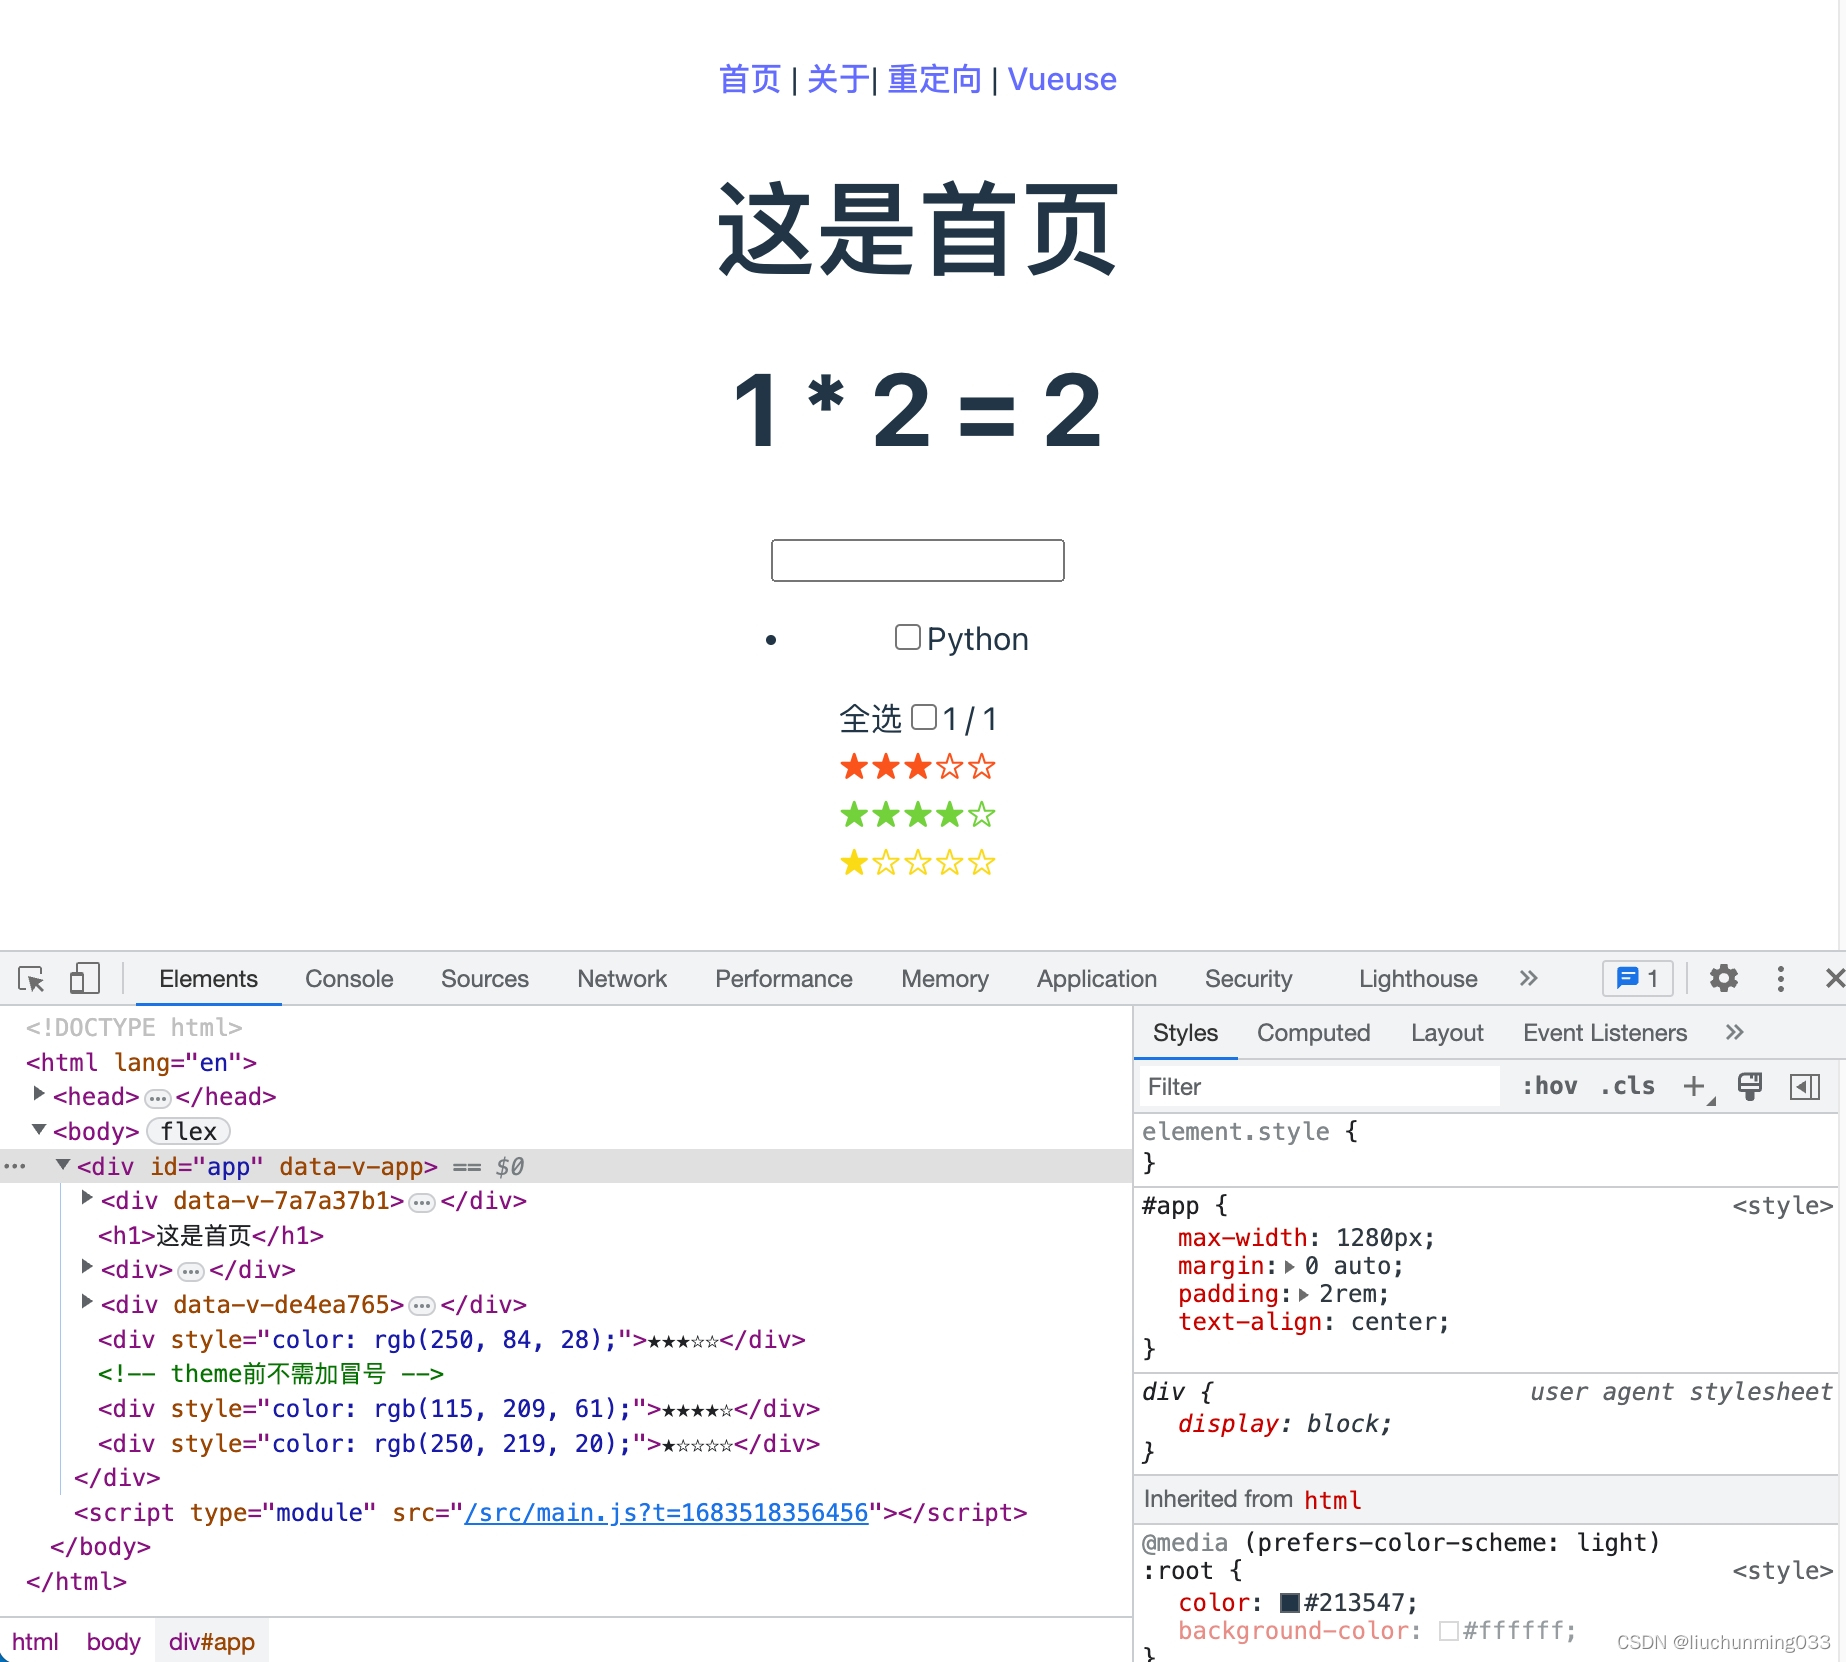
Task: Click the #213547 color swatch
Action: [x=1290, y=1603]
